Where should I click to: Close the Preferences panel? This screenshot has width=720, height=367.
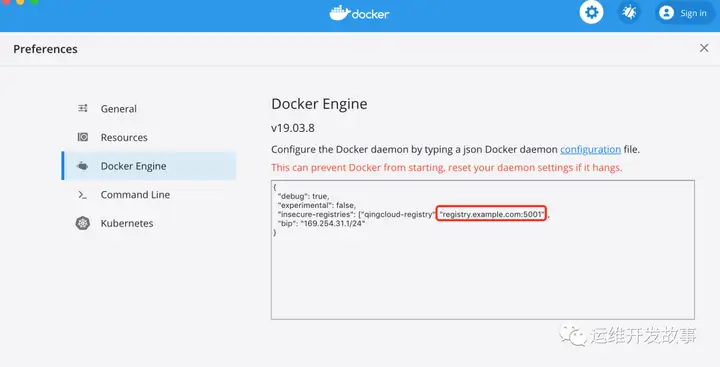click(x=704, y=48)
